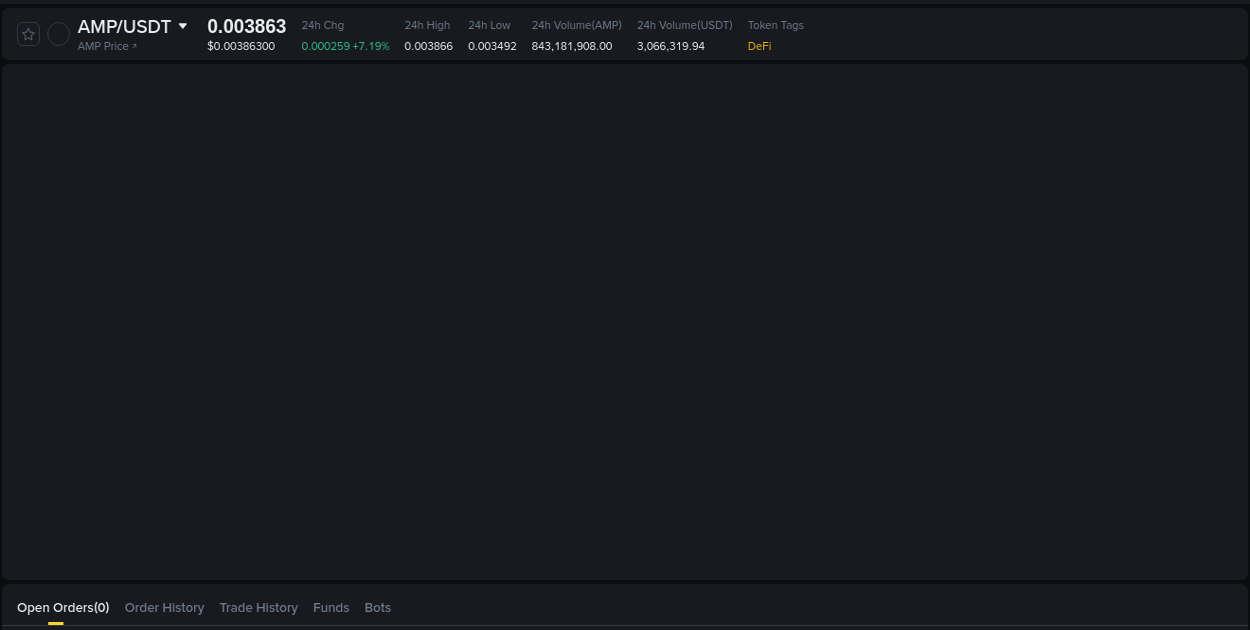The height and width of the screenshot is (630, 1250).
Task: Click the AMP coin logo circle
Action: [58, 33]
